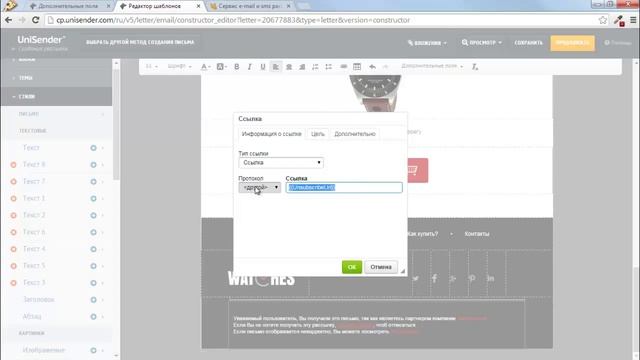Open the protocol dropdown in link dialog
The image size is (640, 360).
click(x=259, y=187)
